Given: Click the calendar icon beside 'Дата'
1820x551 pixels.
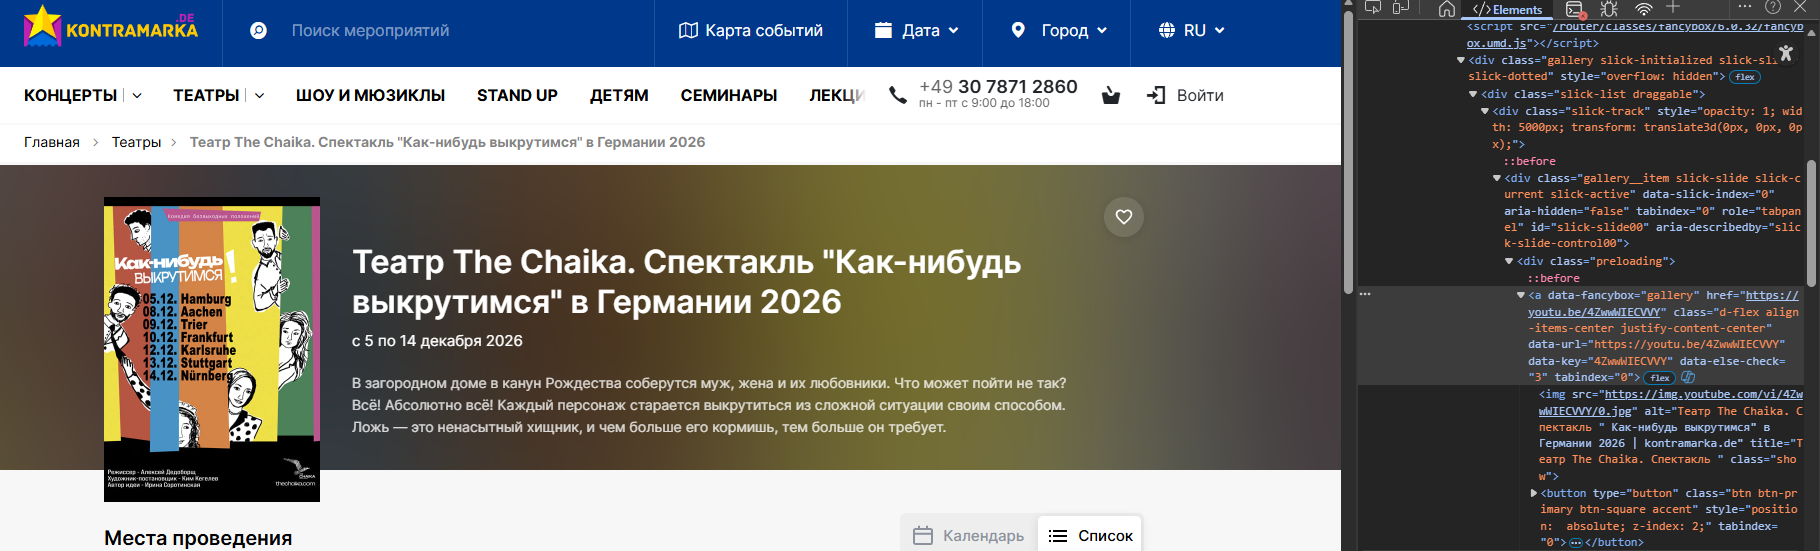Looking at the screenshot, I should pyautogui.click(x=883, y=30).
